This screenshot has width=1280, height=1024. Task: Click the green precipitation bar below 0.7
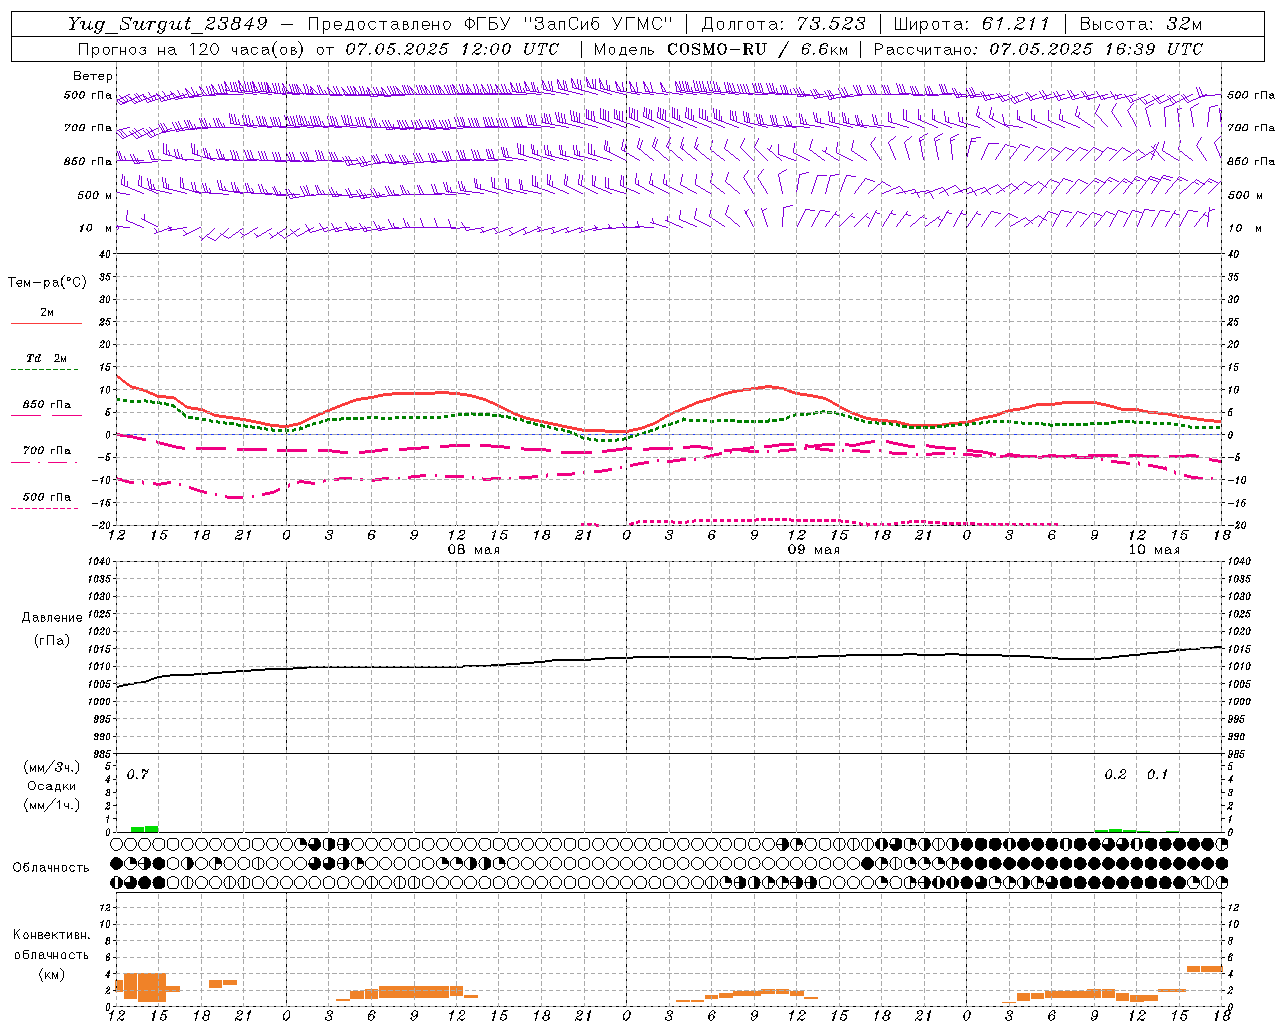144,829
